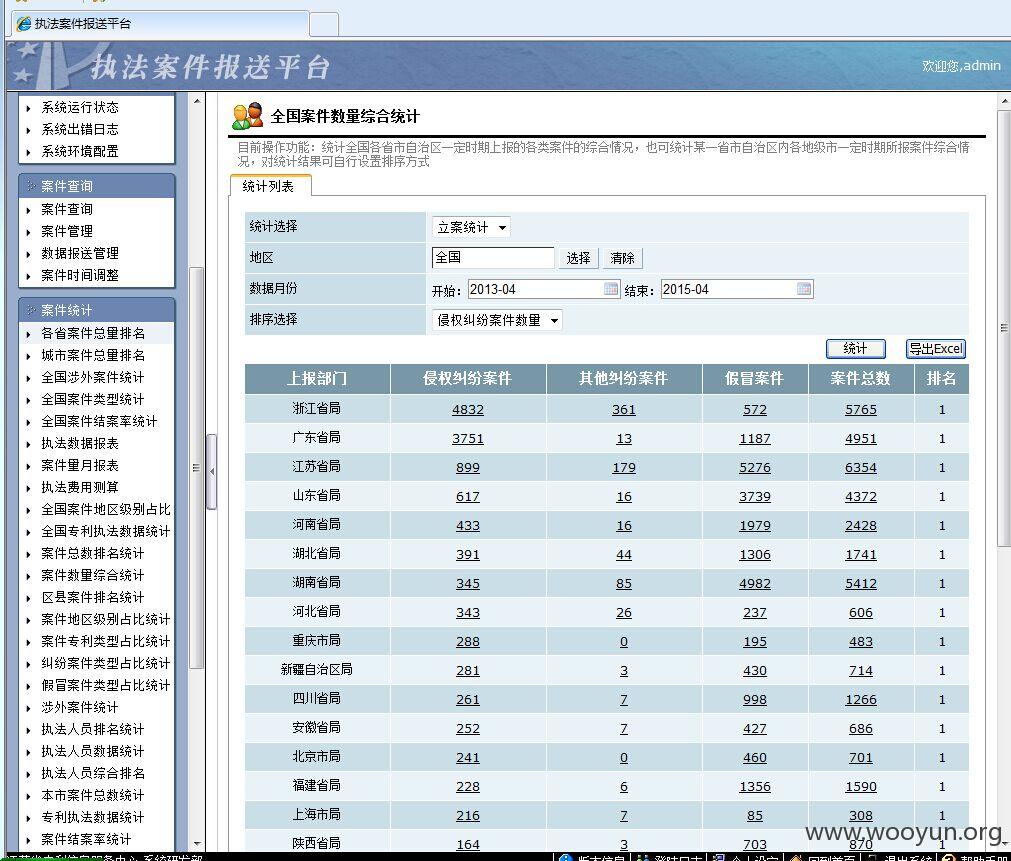This screenshot has width=1011, height=861.
Task: Select the 执法案件报送平台 browser tab
Action: 160,24
